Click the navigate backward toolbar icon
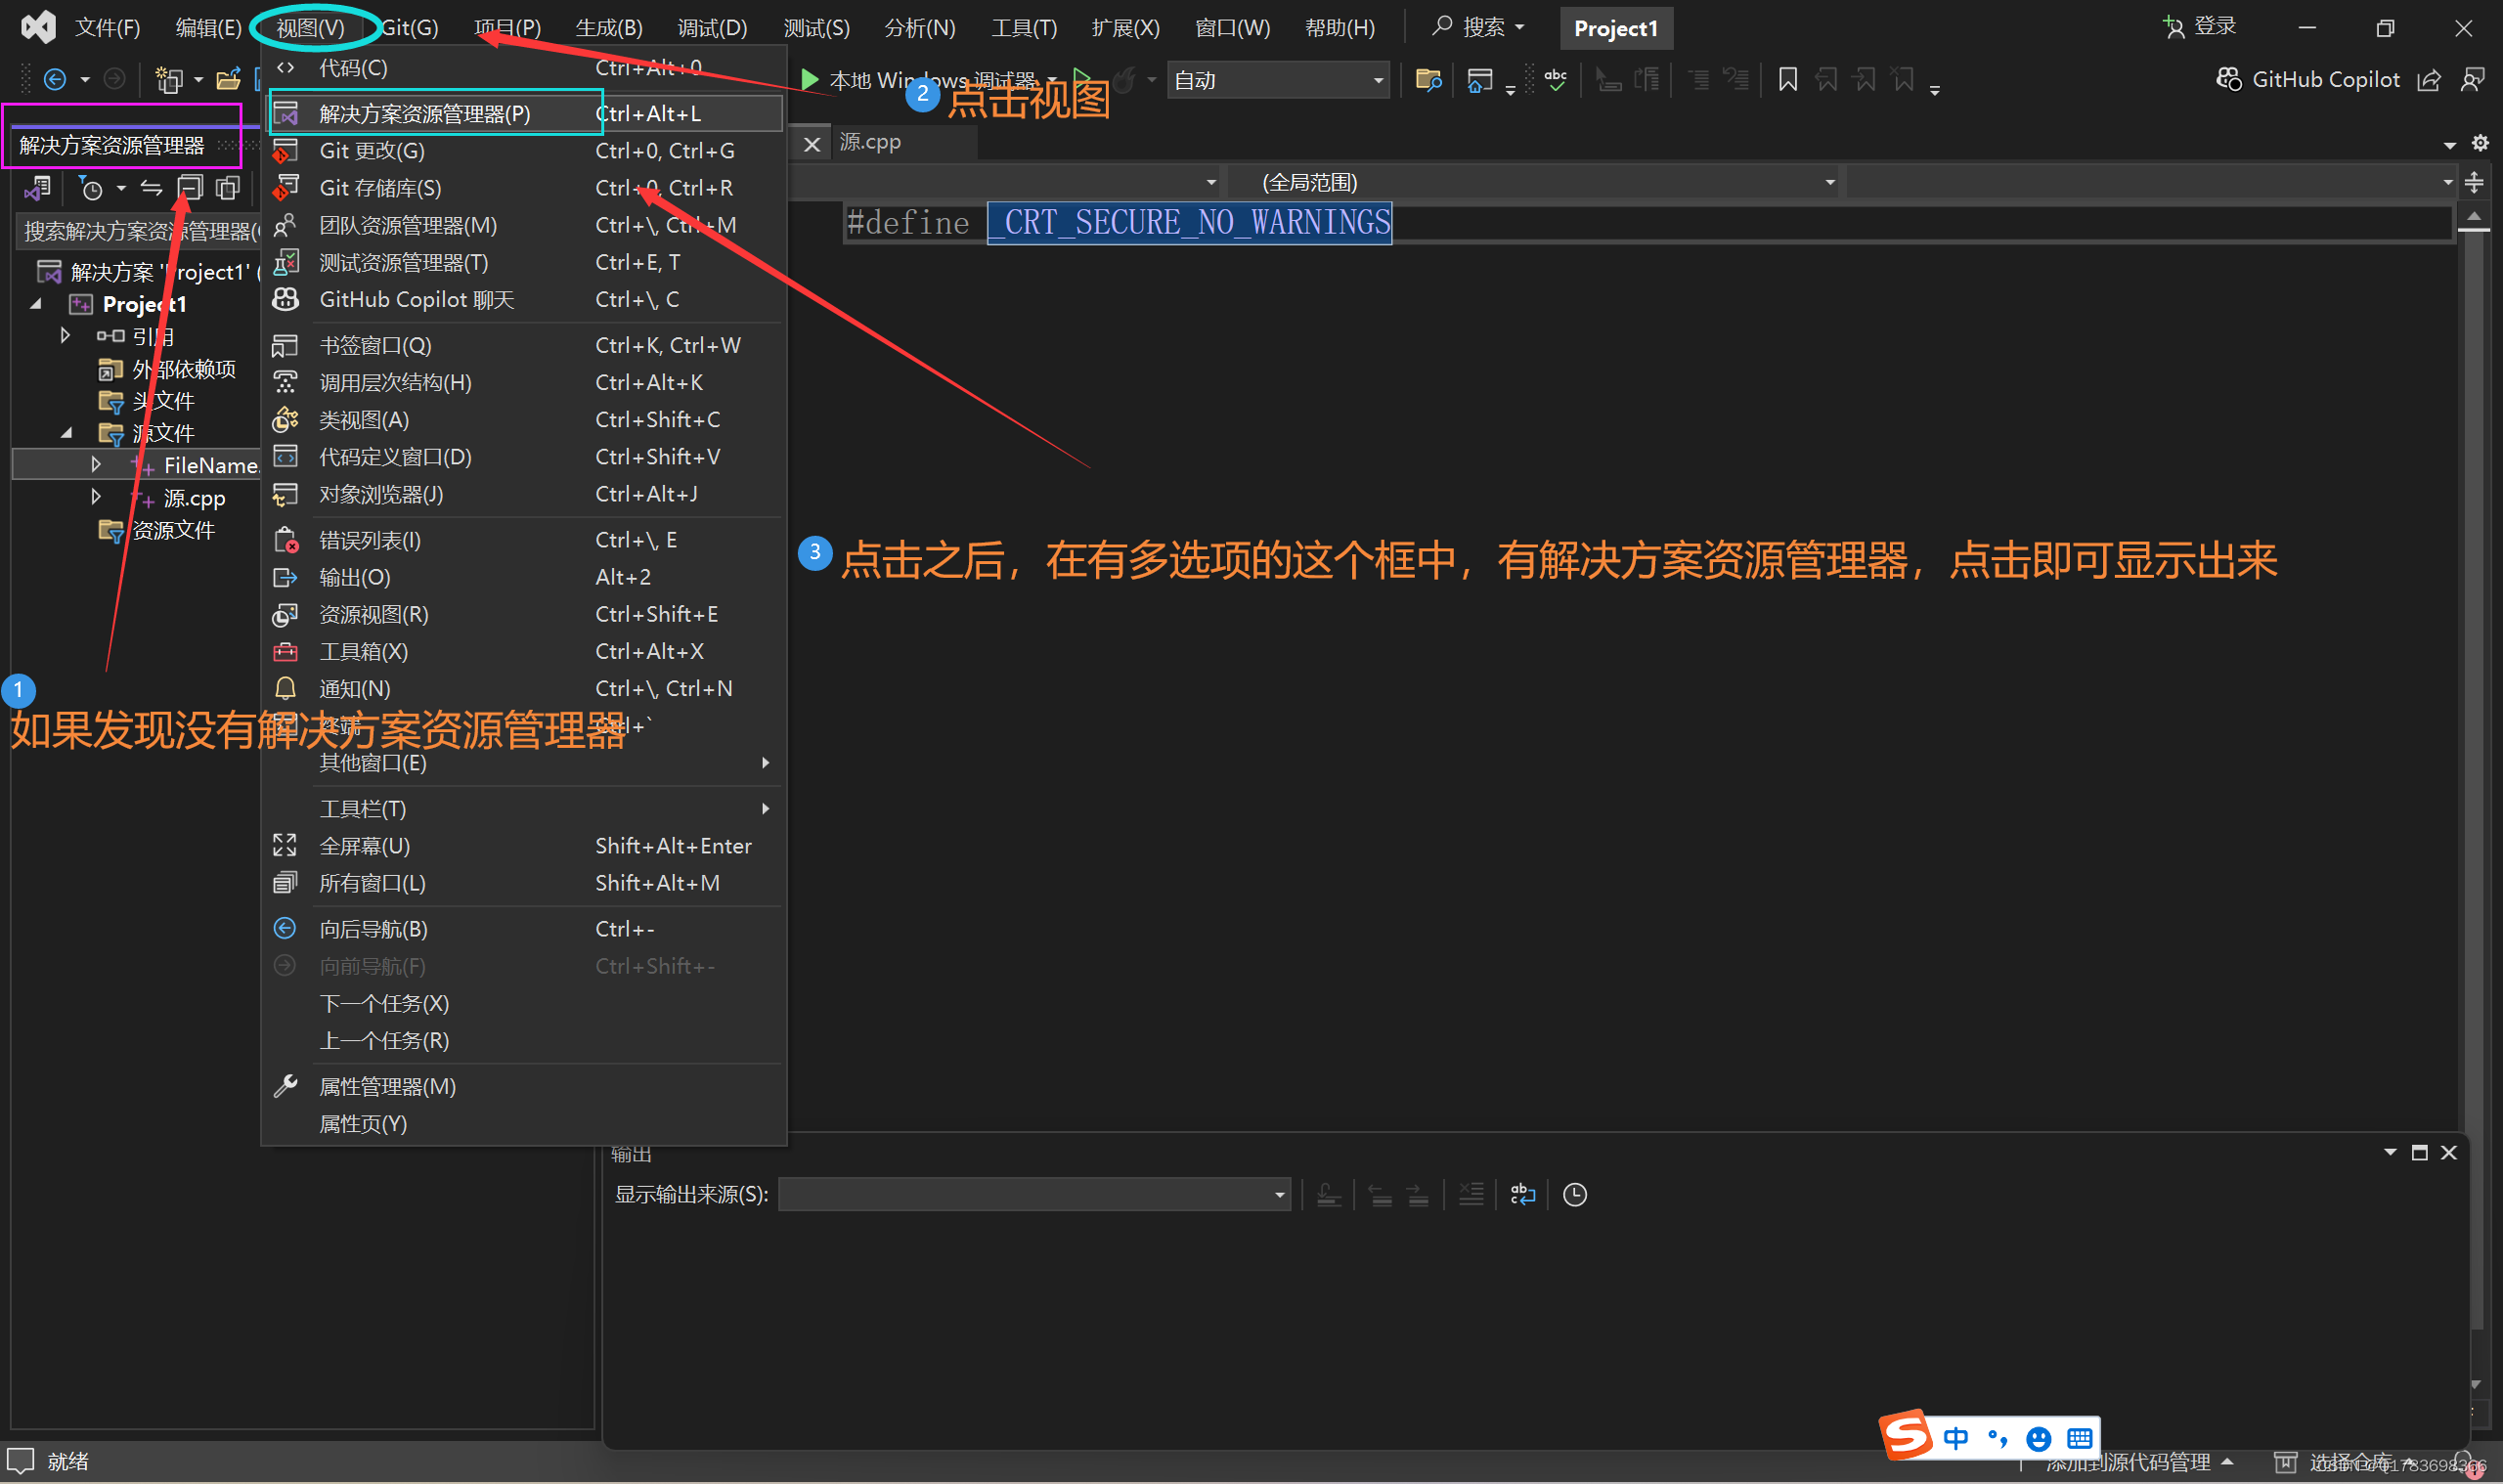Image resolution: width=2503 pixels, height=1484 pixels. (x=55, y=80)
